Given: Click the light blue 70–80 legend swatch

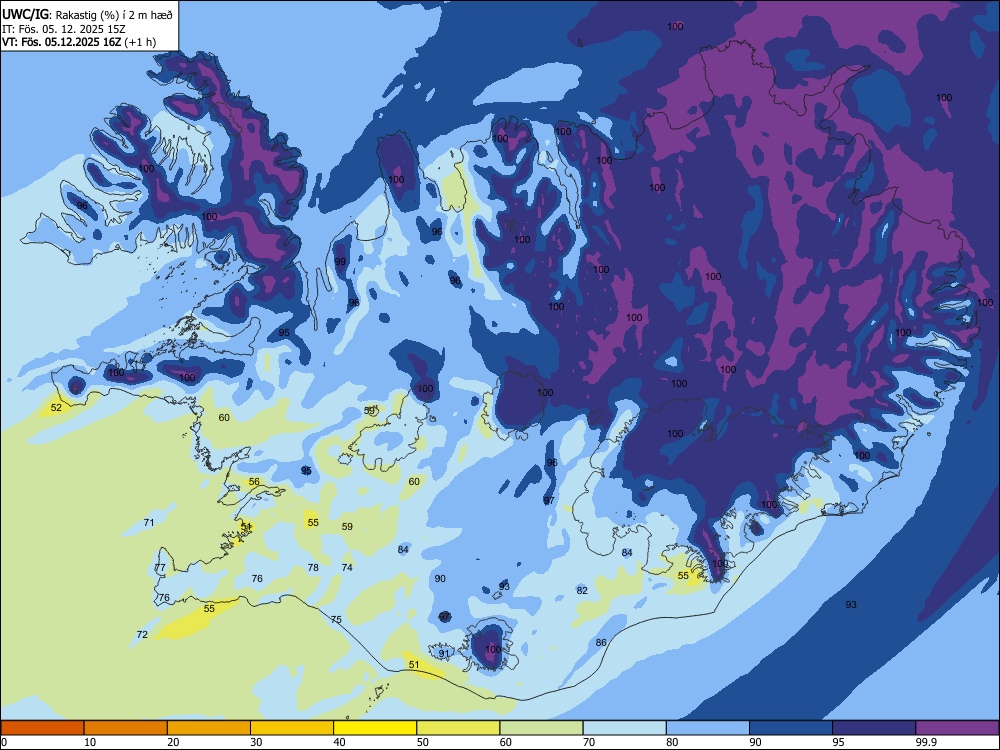Looking at the screenshot, I should [624, 728].
